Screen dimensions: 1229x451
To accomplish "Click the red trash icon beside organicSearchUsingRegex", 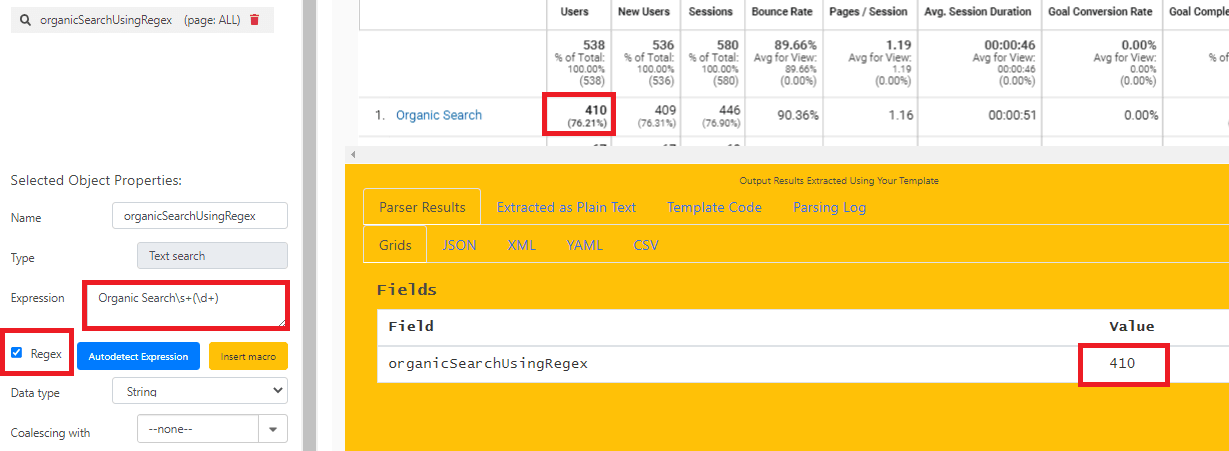I will pos(255,20).
